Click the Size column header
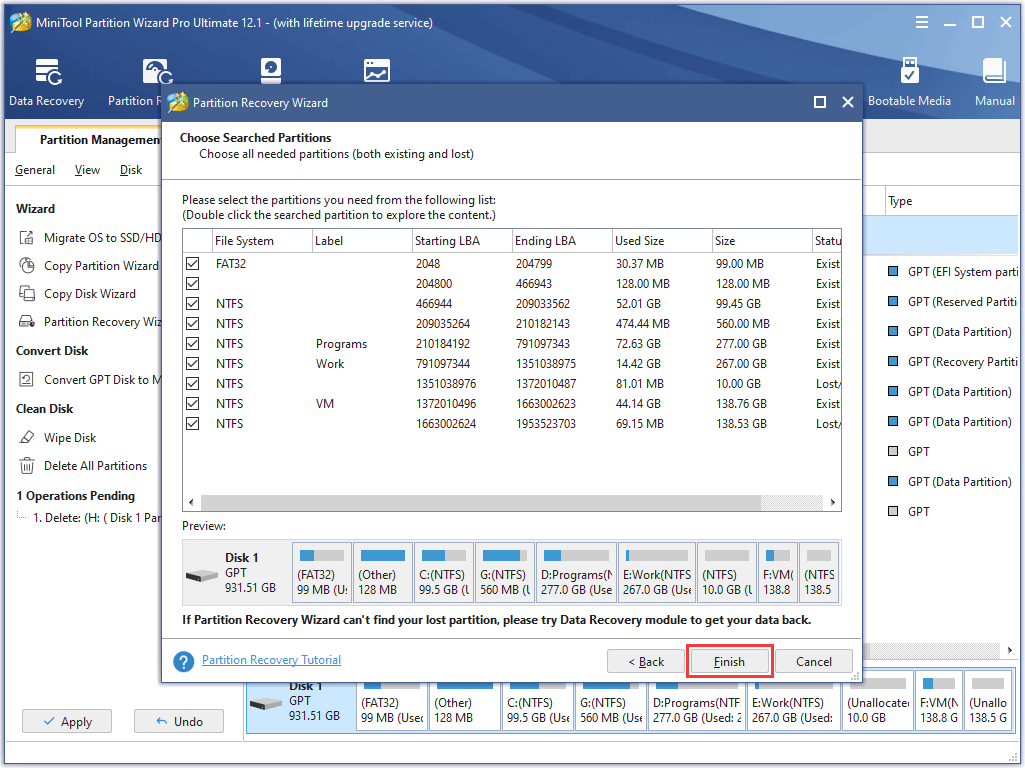1025x768 pixels. tap(762, 241)
